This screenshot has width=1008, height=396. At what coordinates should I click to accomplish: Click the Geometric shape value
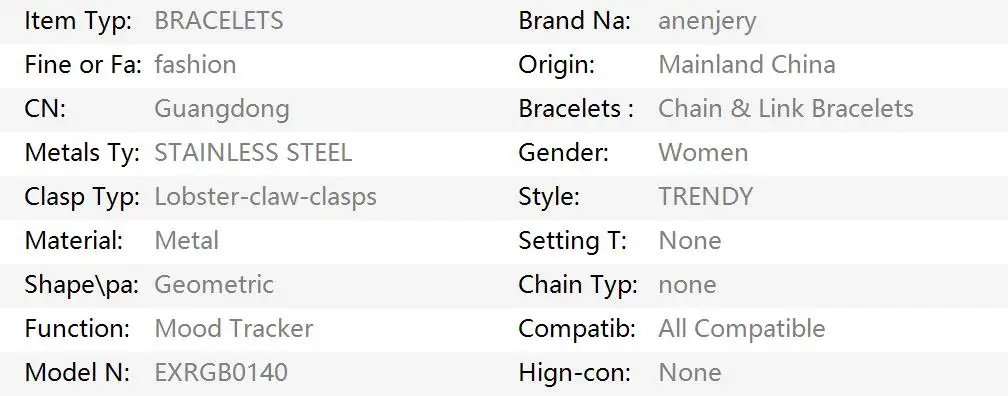click(x=215, y=284)
